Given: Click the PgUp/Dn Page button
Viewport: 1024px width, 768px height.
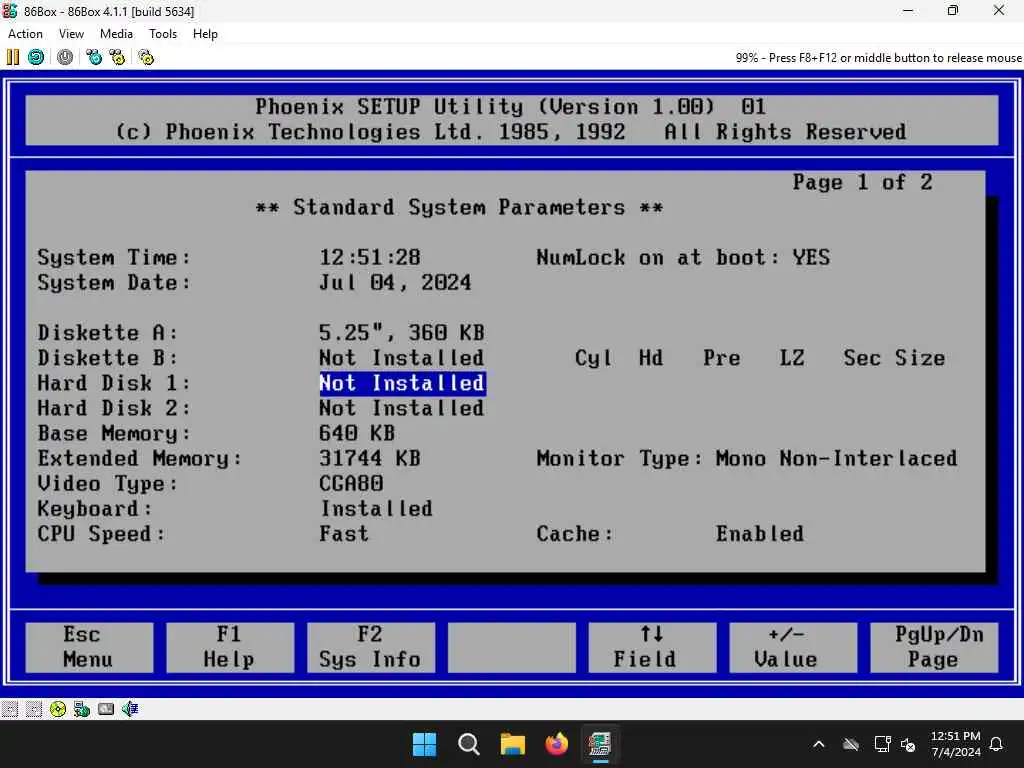Looking at the screenshot, I should click(x=934, y=647).
